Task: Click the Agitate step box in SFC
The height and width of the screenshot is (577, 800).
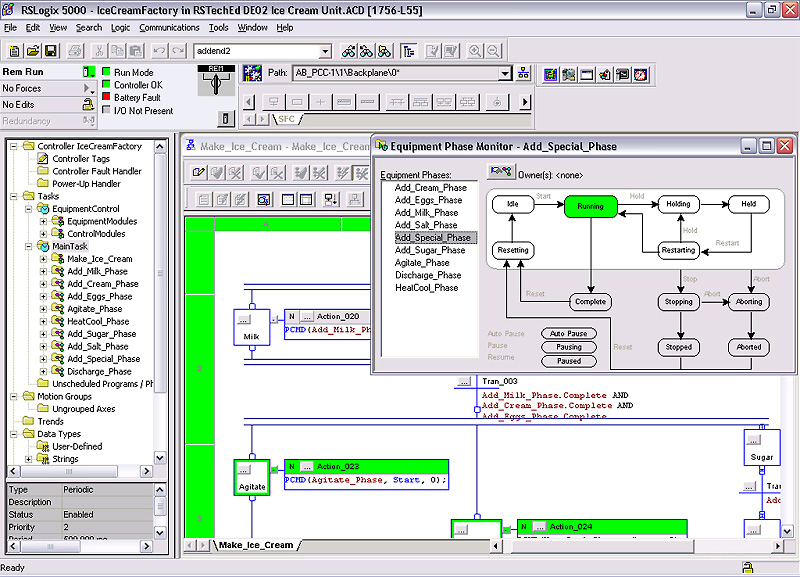Action: tap(252, 478)
